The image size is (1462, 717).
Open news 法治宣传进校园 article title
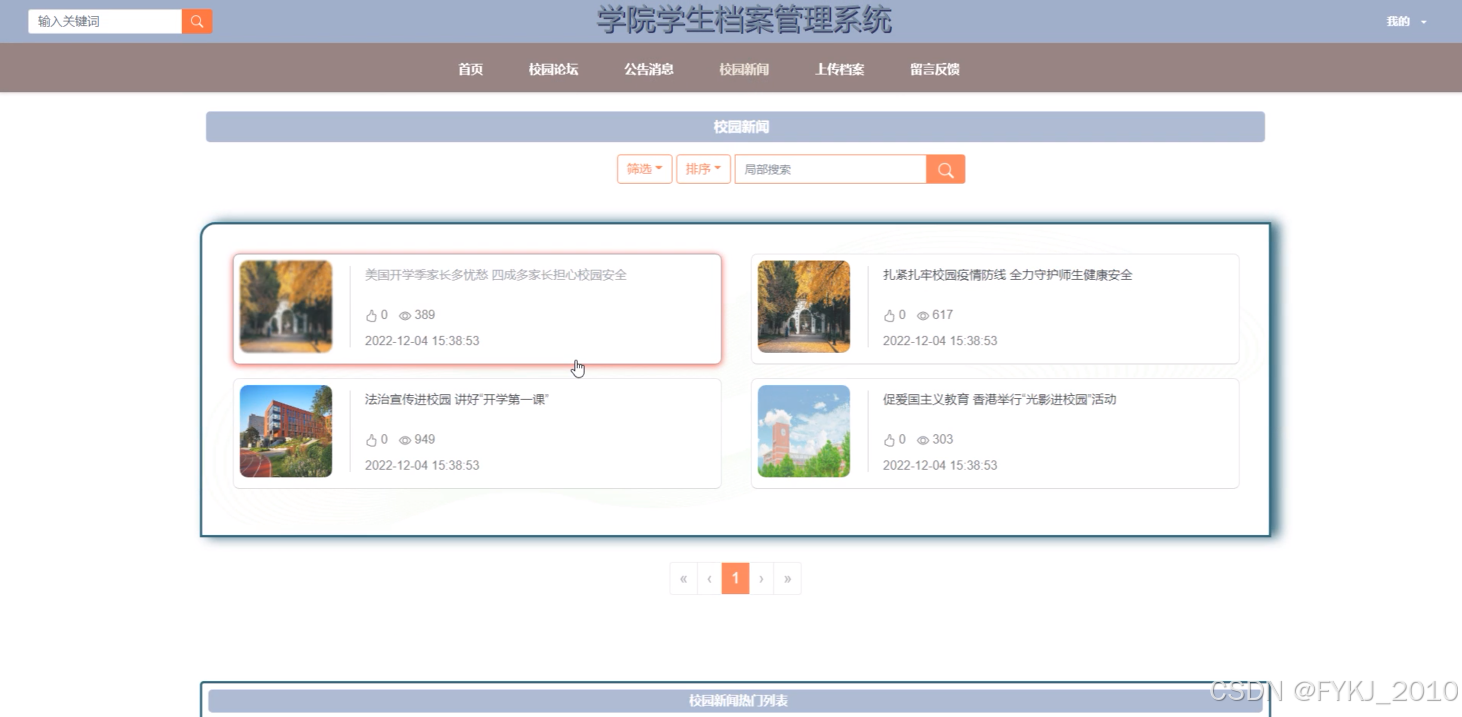(x=457, y=400)
